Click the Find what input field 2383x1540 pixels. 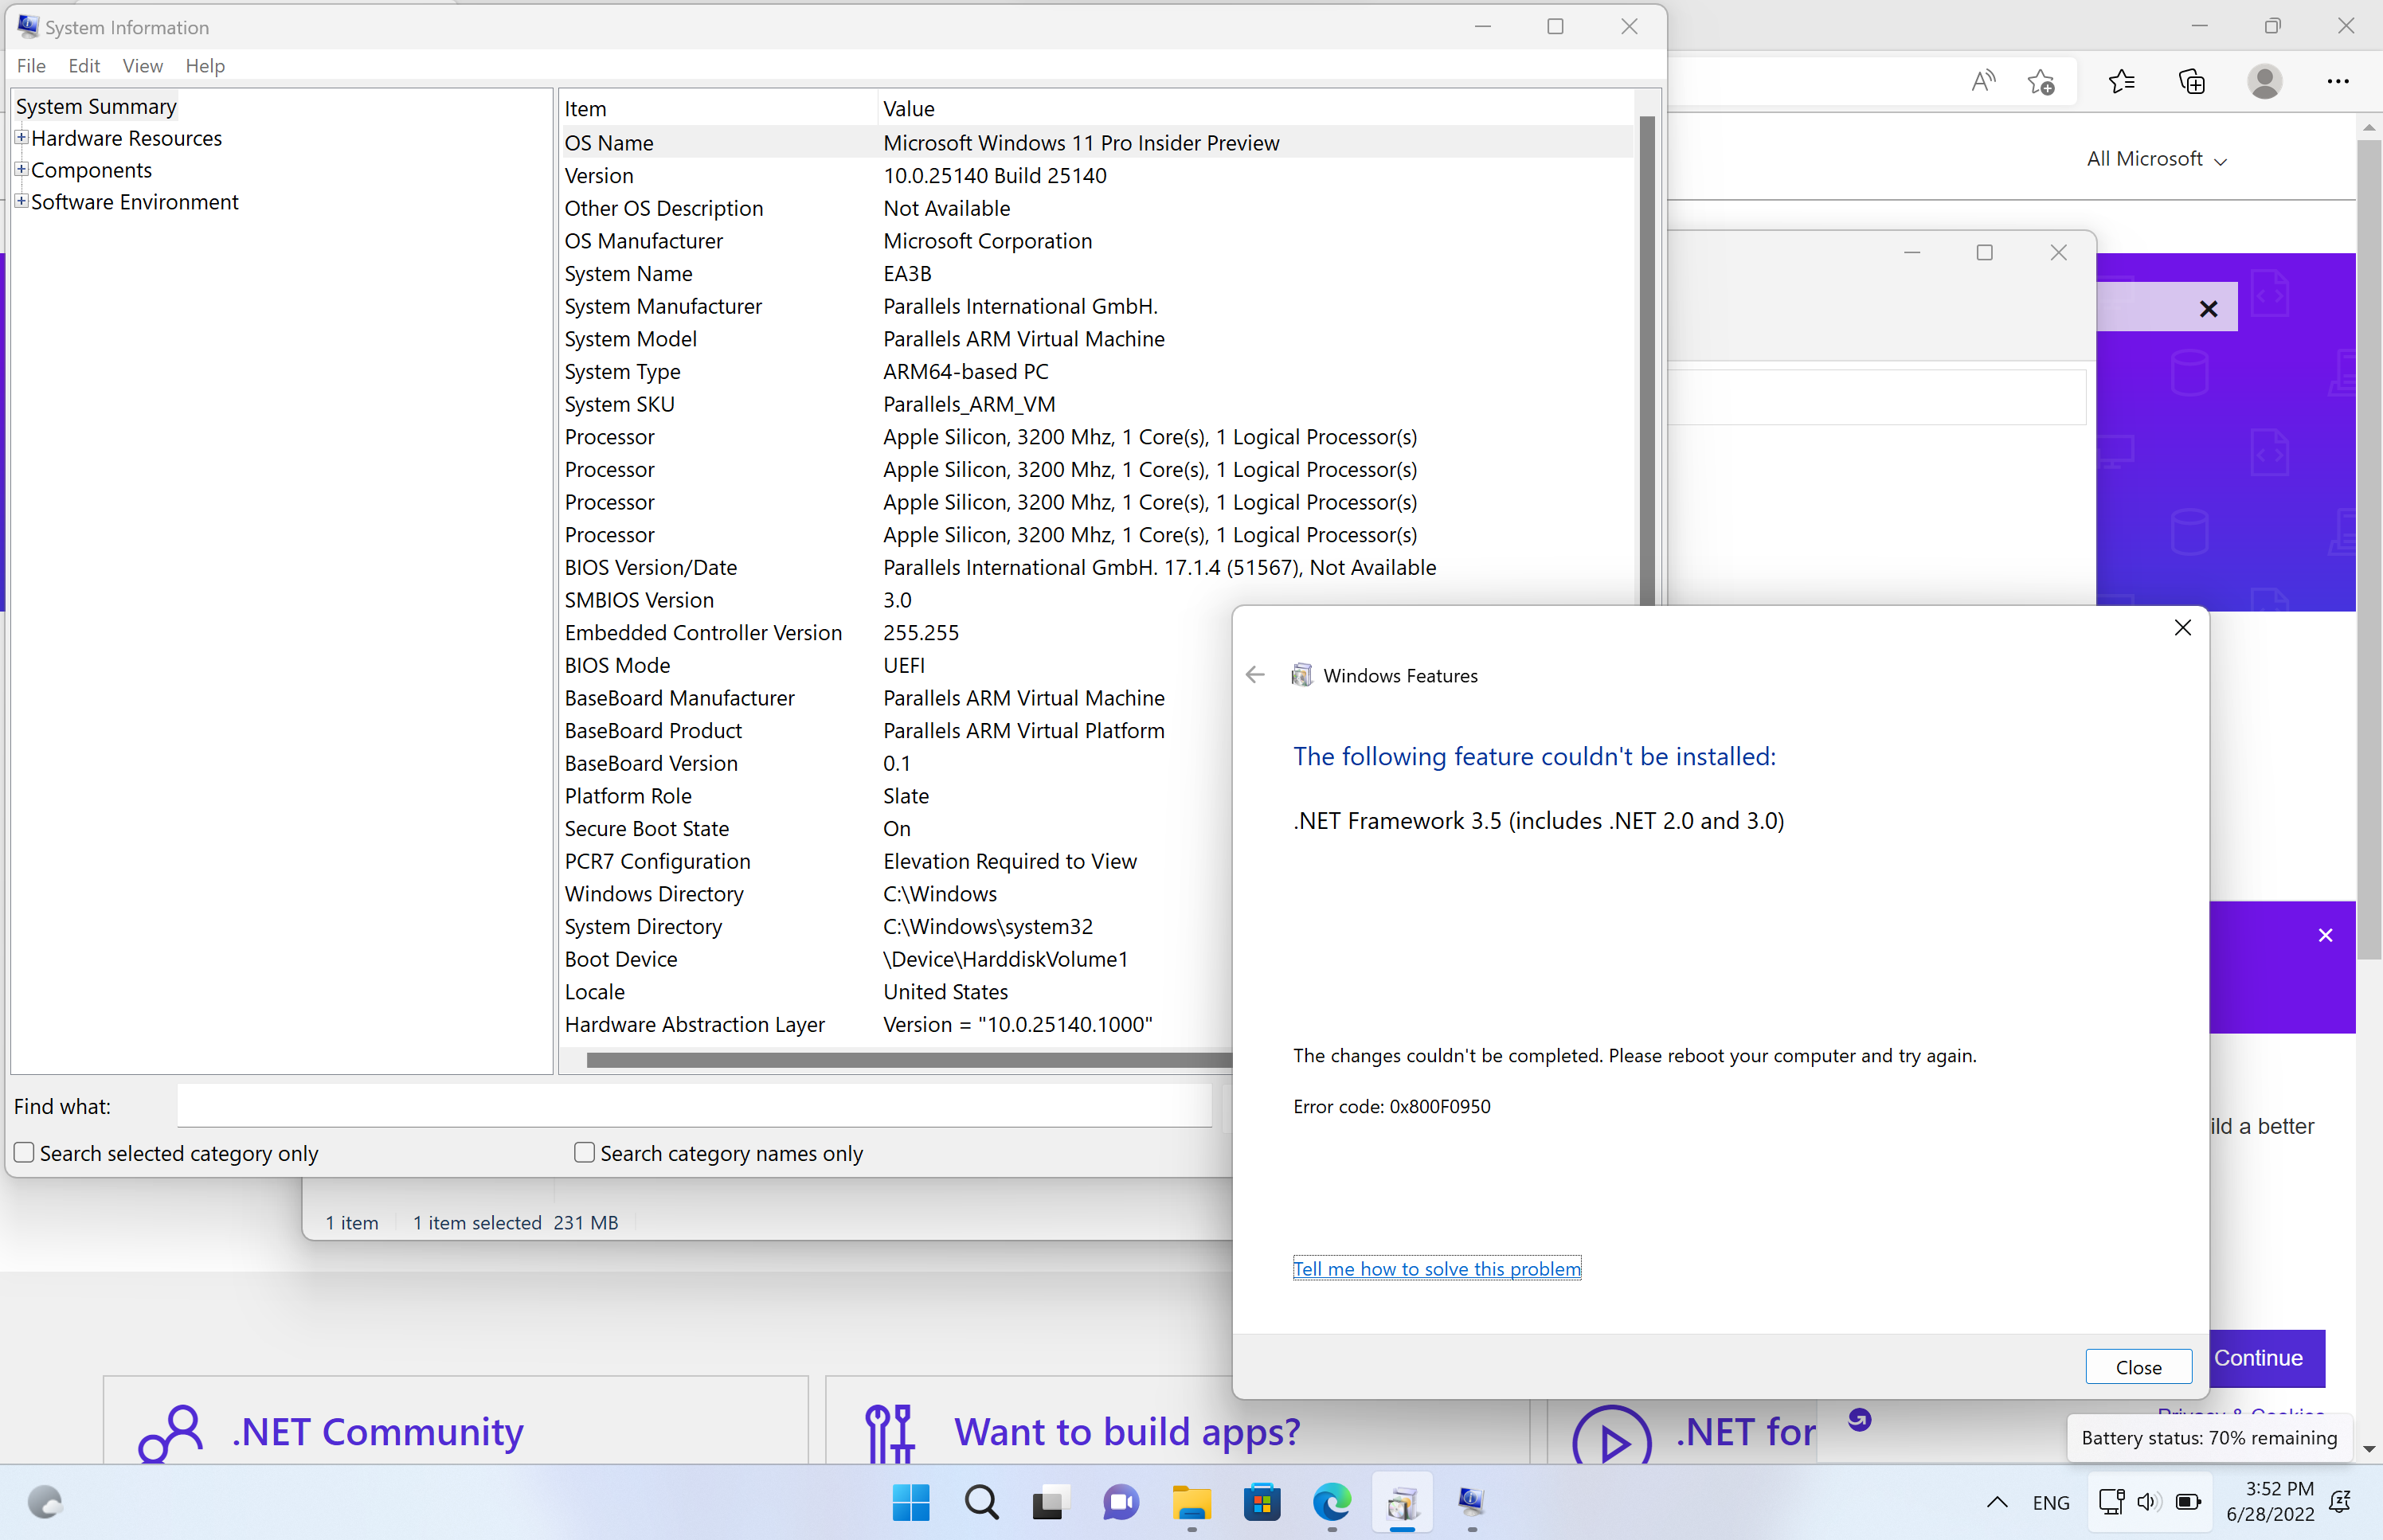(694, 1106)
